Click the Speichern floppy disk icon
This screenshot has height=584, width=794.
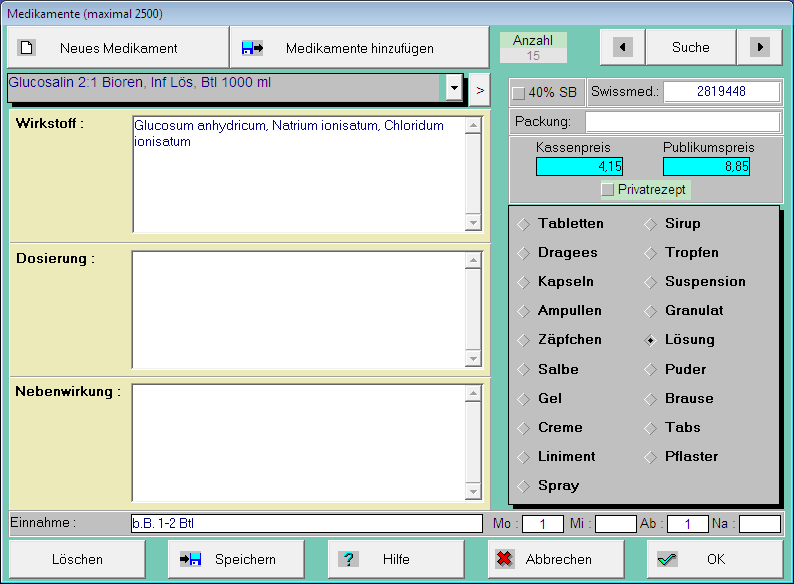point(190,560)
